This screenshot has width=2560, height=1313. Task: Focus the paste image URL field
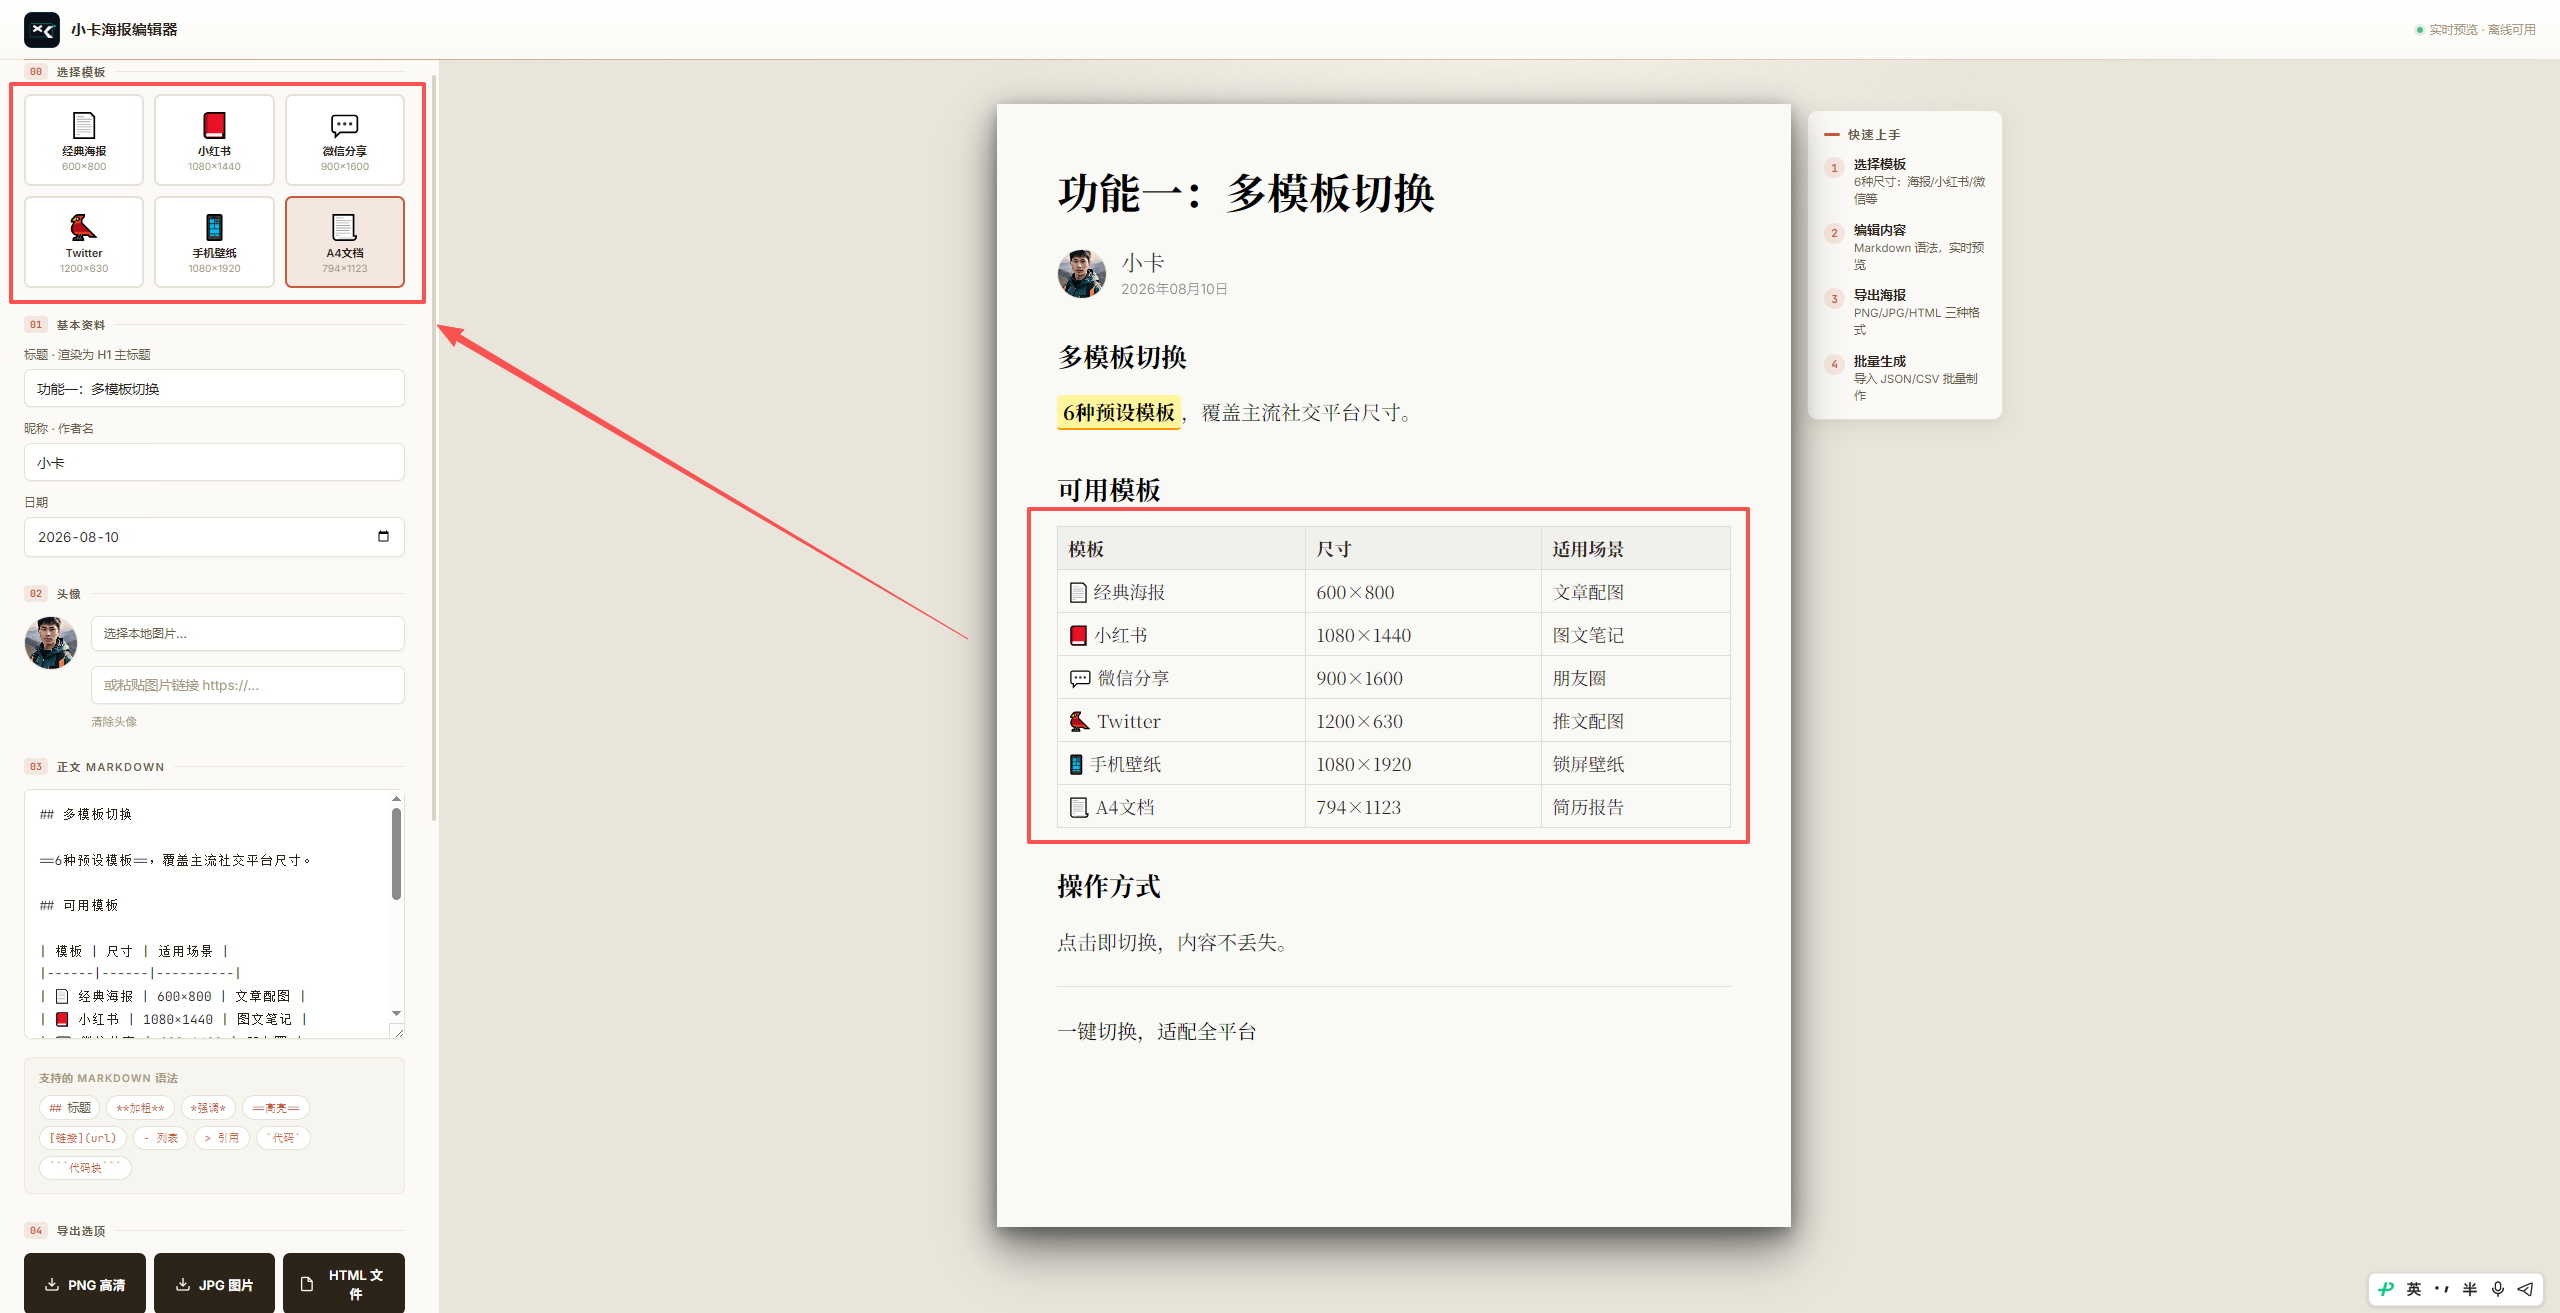click(x=248, y=685)
